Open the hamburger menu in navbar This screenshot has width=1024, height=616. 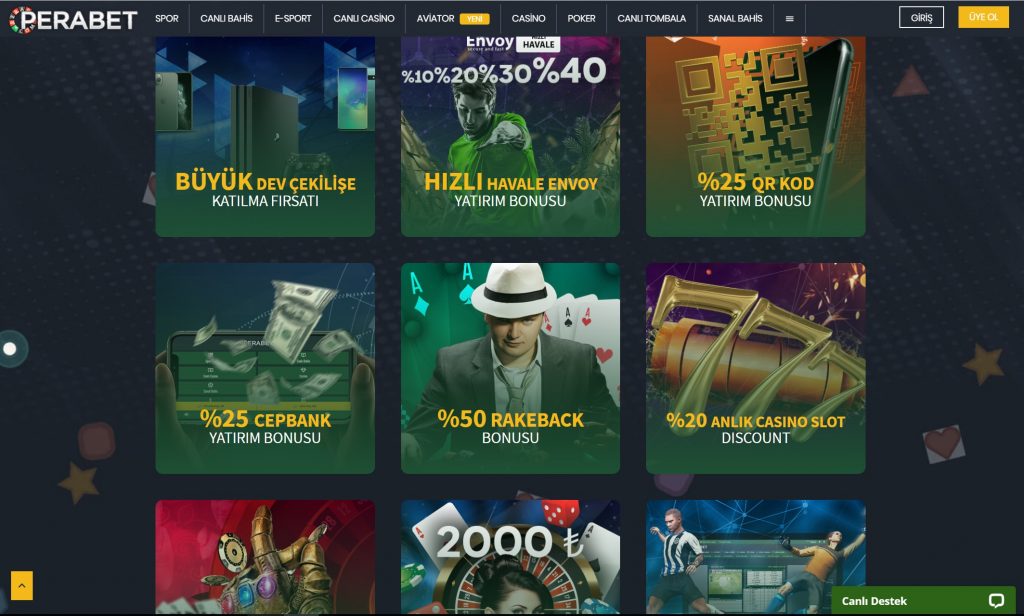pos(790,18)
